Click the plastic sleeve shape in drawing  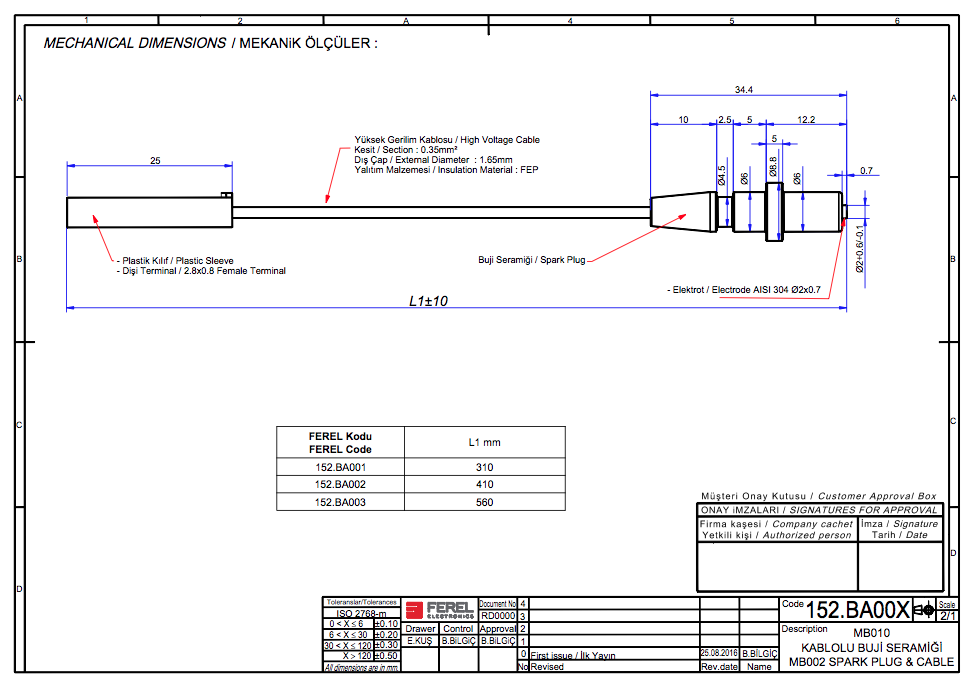click(148, 213)
